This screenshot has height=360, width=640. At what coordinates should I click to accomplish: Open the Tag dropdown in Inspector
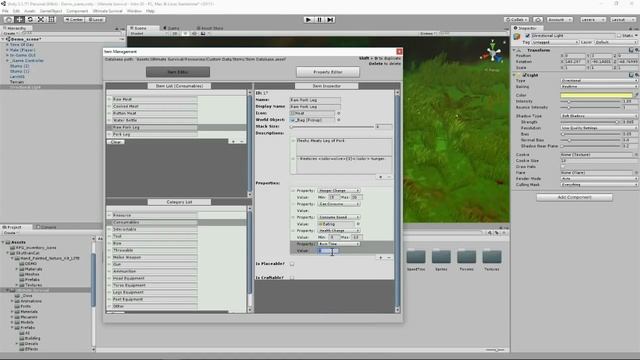click(556, 42)
